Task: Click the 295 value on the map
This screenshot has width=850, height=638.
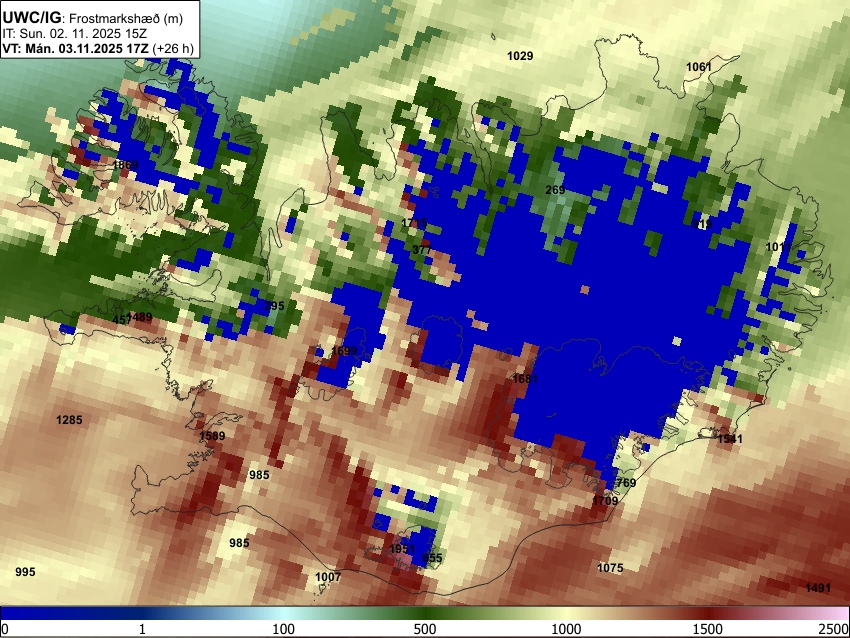Action: pyautogui.click(x=274, y=306)
